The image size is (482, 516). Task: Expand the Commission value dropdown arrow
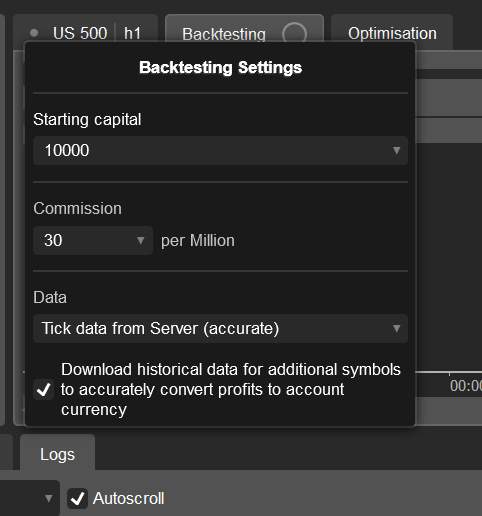[141, 240]
